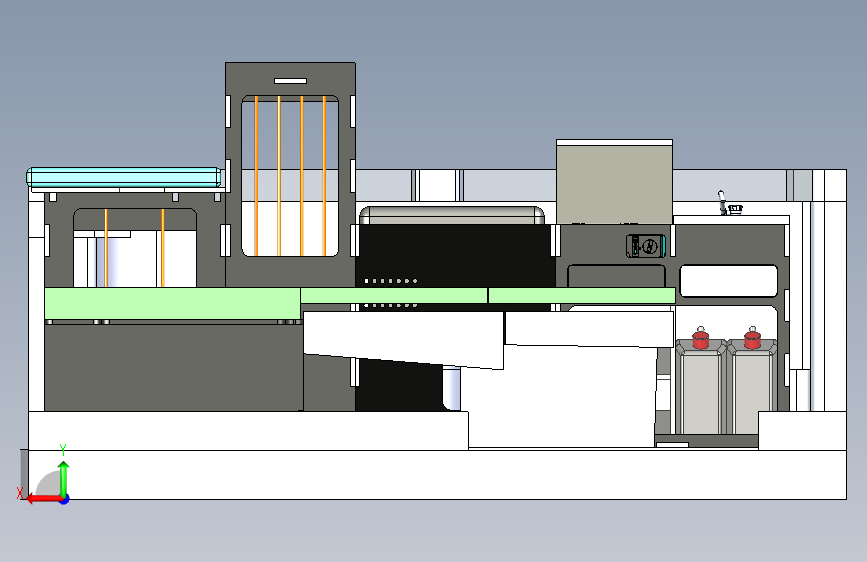This screenshot has height=562, width=867.
Task: Select the beige box on the counter
Action: [x=614, y=182]
